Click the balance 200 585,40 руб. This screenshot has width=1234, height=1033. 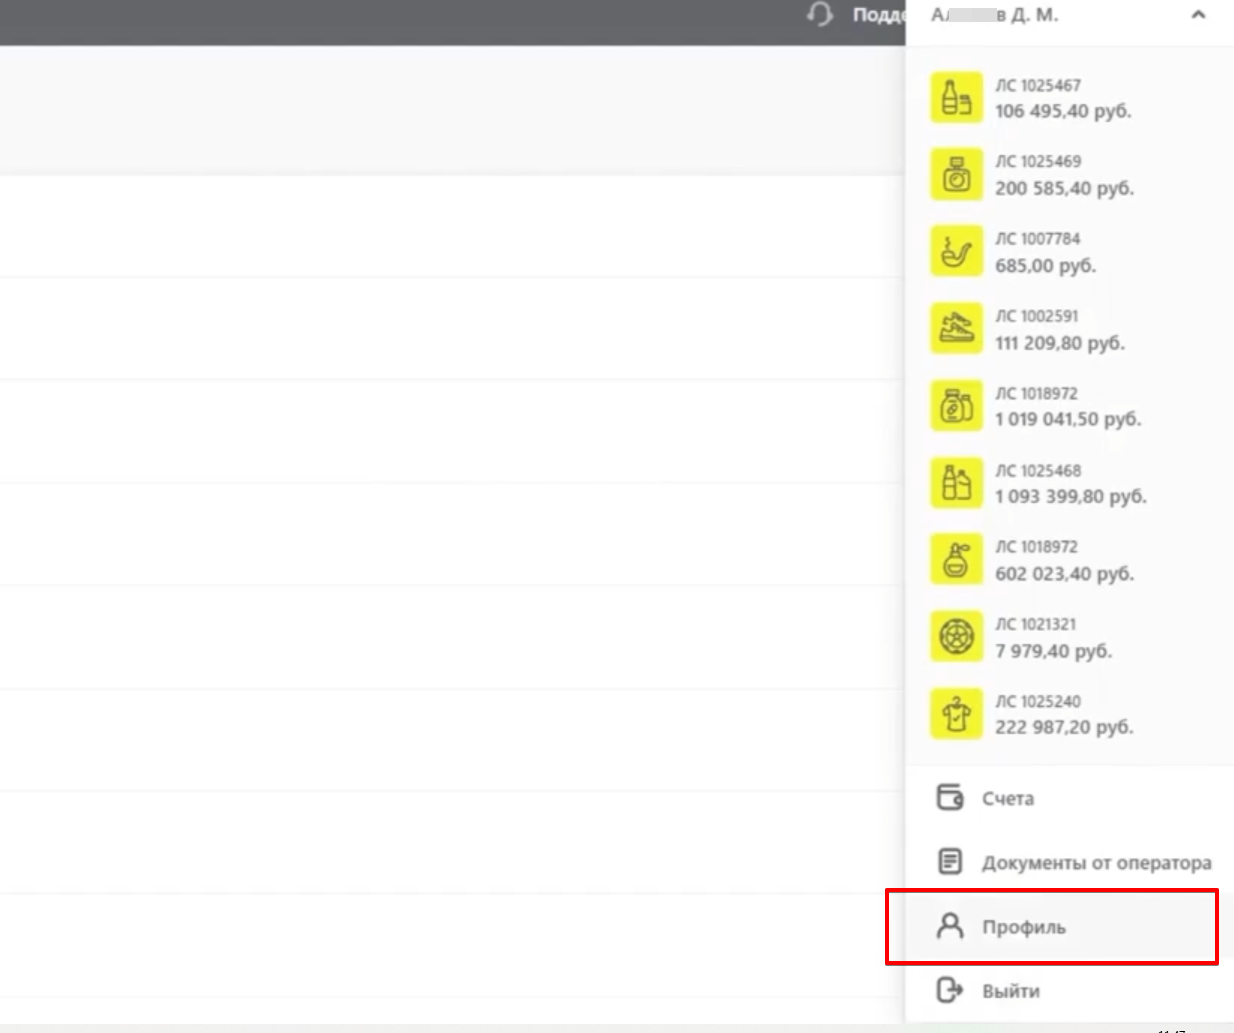(x=1064, y=188)
